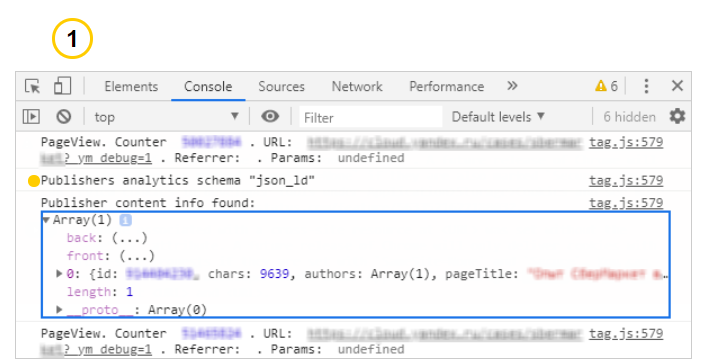Click the Filter input field
Screen dimensions: 708x364
371,117
